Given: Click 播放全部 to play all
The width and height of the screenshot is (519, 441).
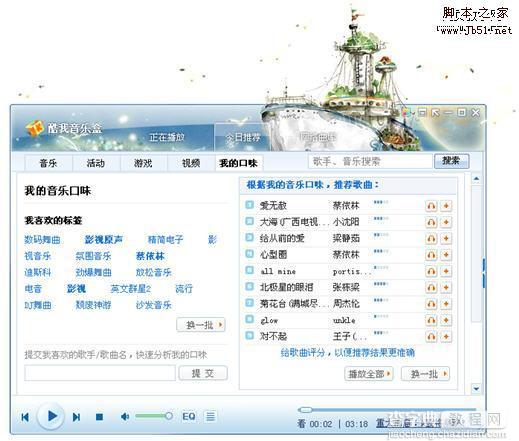Looking at the screenshot, I should 369,374.
